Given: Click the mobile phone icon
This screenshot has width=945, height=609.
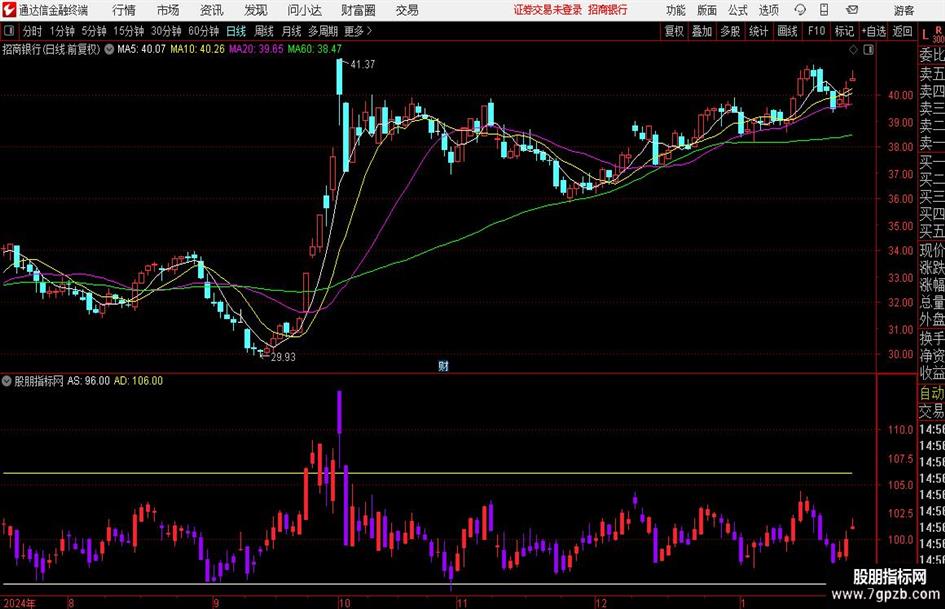Looking at the screenshot, I should (824, 10).
